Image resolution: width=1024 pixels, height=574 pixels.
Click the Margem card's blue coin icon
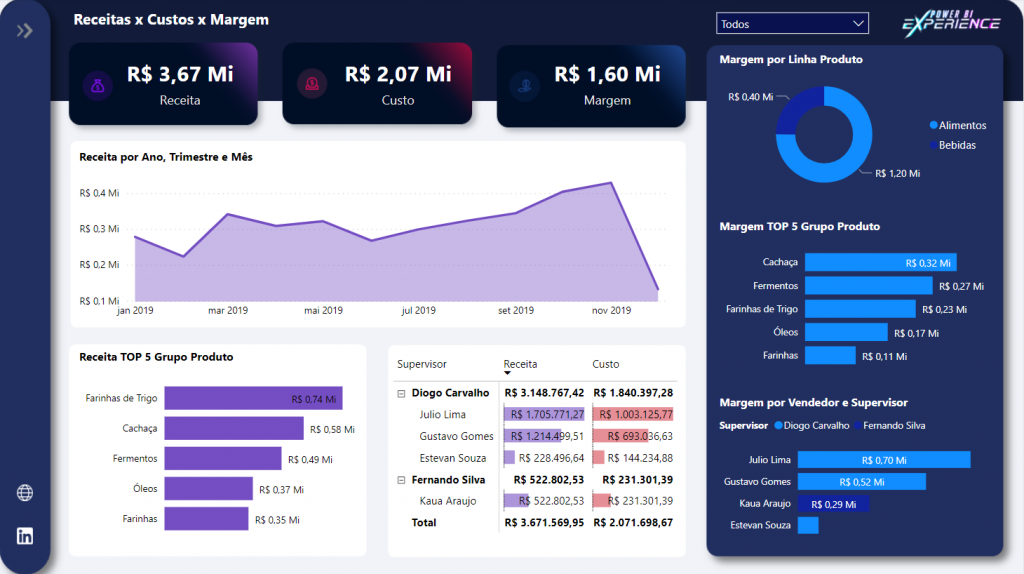click(x=526, y=85)
